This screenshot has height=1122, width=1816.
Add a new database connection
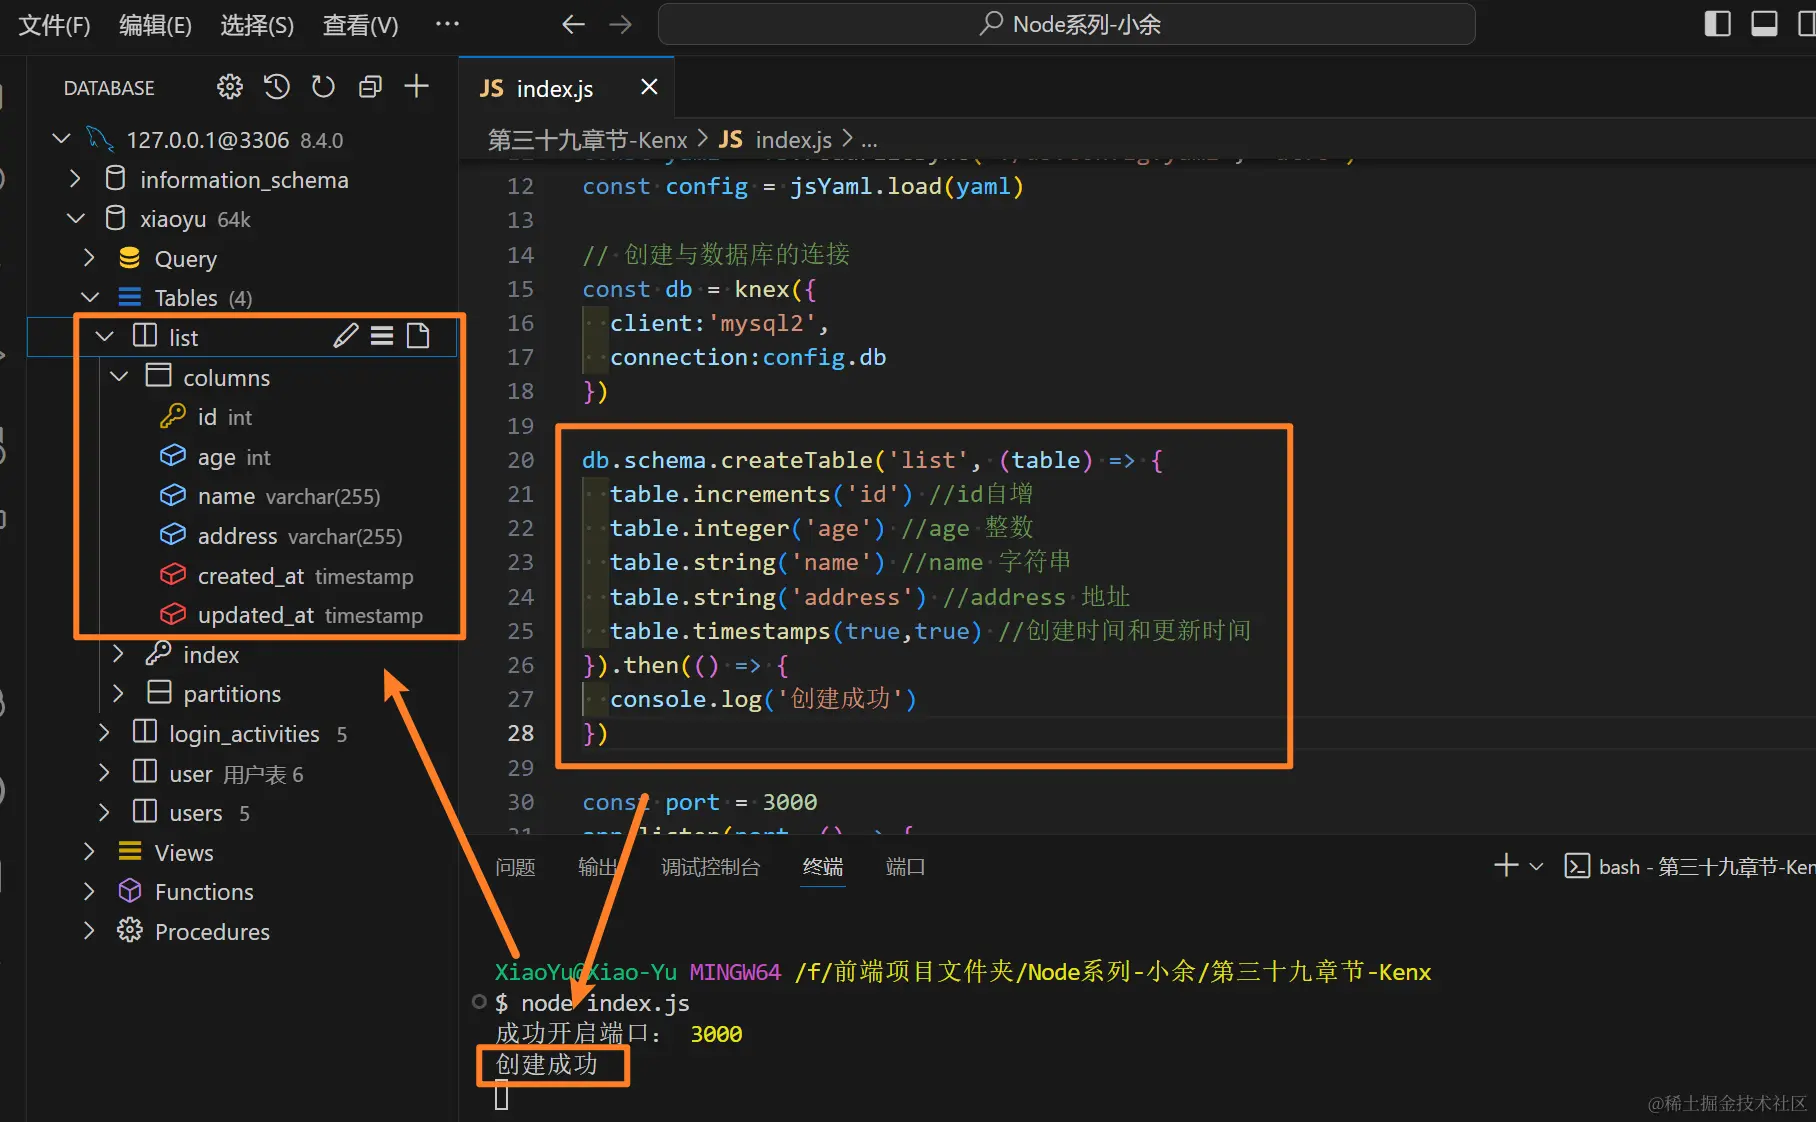coord(416,87)
